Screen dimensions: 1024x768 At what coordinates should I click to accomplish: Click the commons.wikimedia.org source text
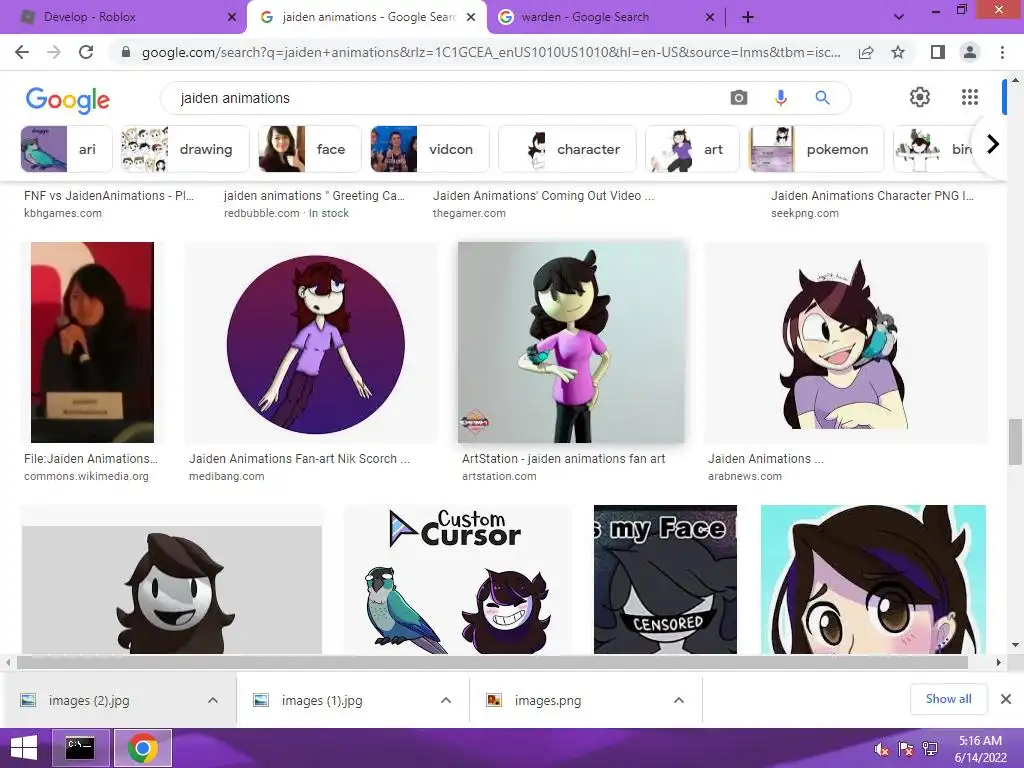click(86, 477)
